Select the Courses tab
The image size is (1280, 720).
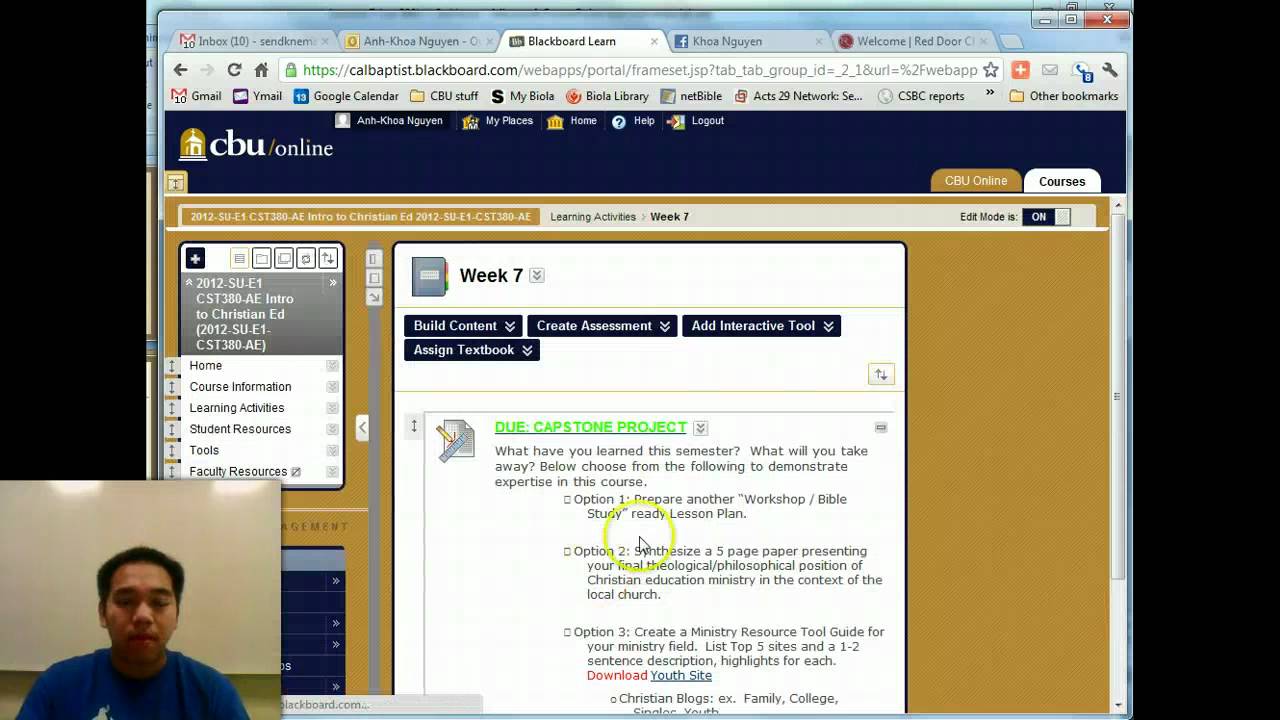pyautogui.click(x=1062, y=181)
